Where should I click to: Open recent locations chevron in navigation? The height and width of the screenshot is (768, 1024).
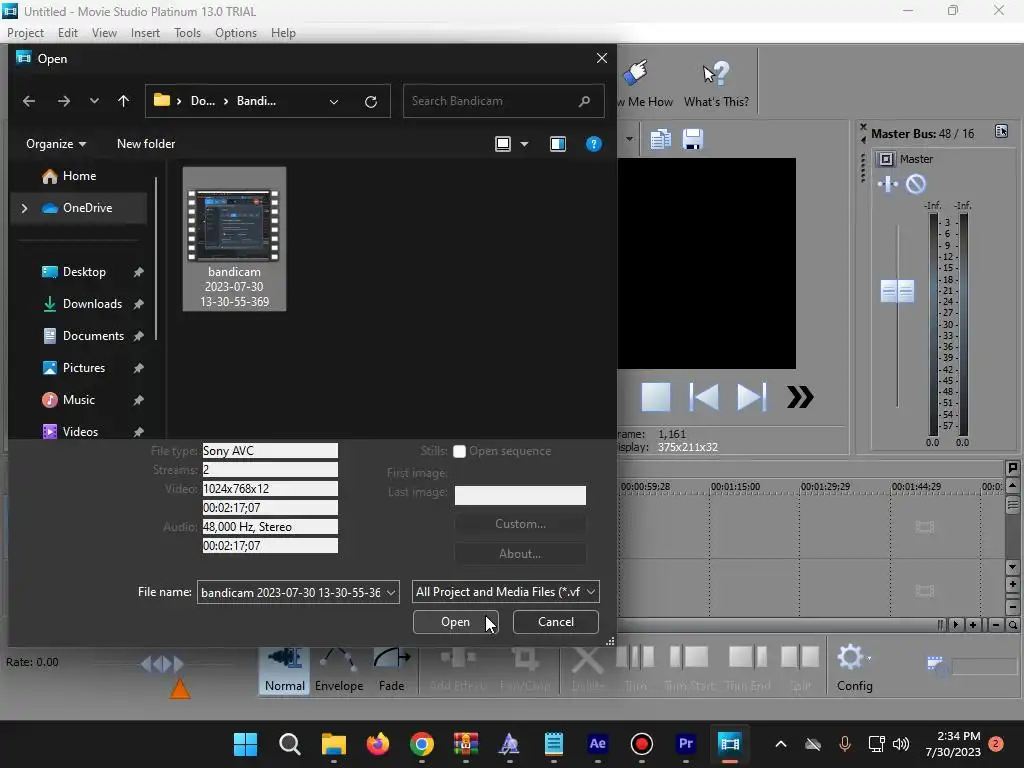94,101
